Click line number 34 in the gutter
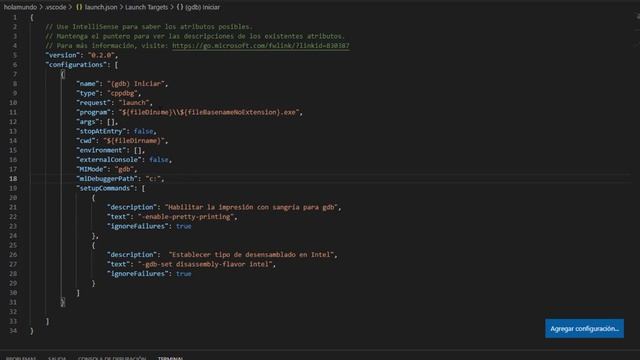The image size is (640, 360). [13, 331]
